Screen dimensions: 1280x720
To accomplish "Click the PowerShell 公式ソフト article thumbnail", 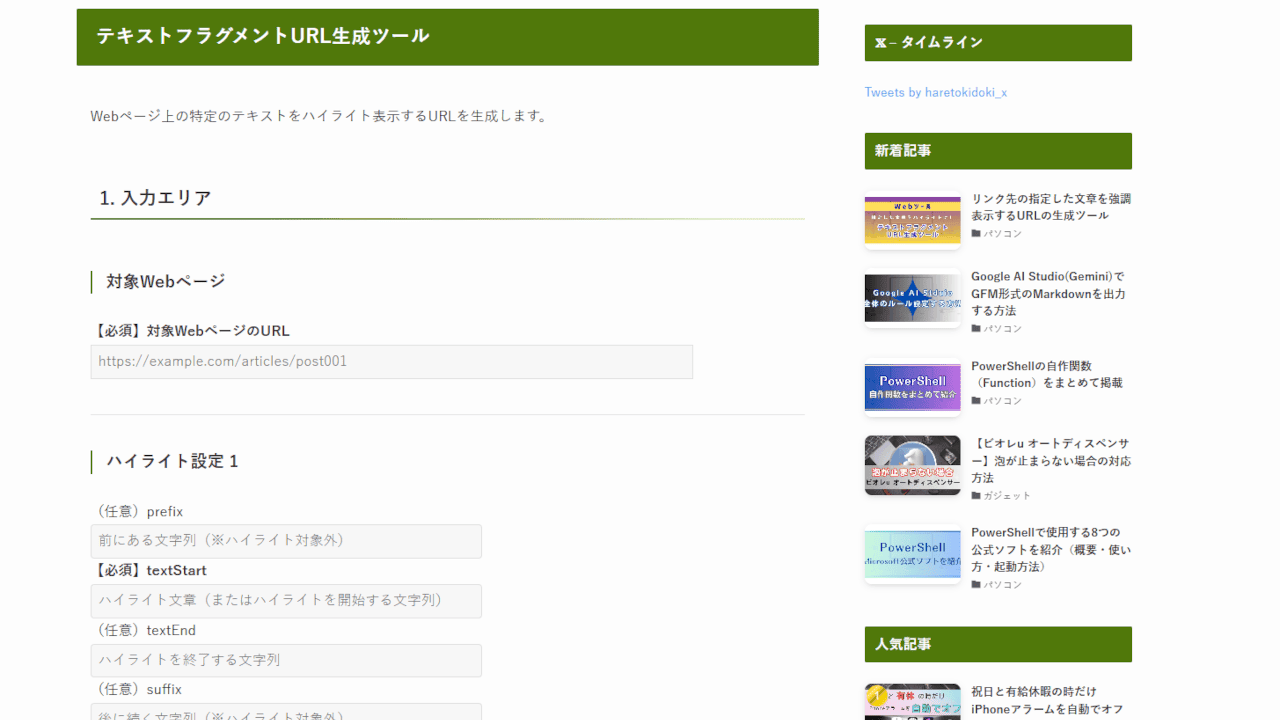I will (x=912, y=554).
